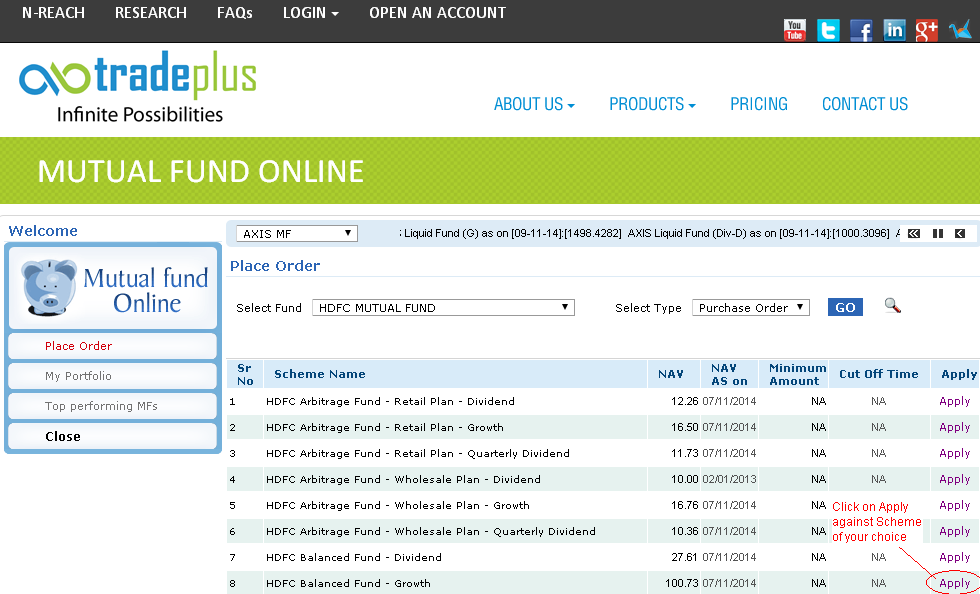The height and width of the screenshot is (594, 980).
Task: Open the N-REACH menu item
Action: click(x=53, y=13)
